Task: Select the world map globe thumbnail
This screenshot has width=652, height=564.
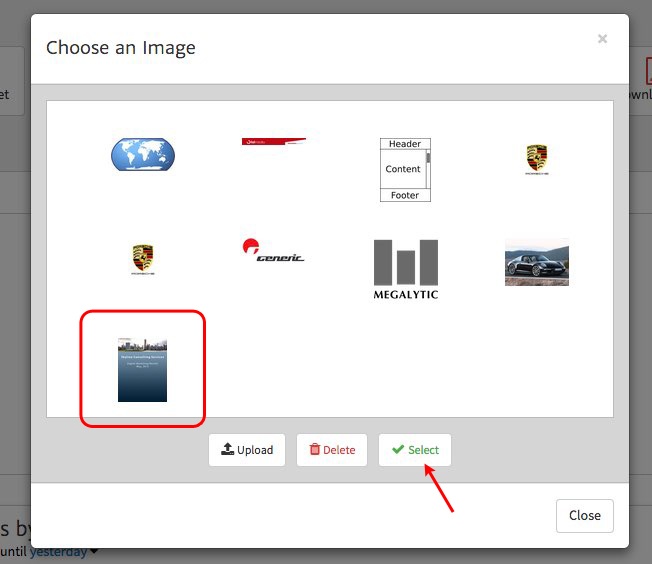Action: click(x=142, y=155)
